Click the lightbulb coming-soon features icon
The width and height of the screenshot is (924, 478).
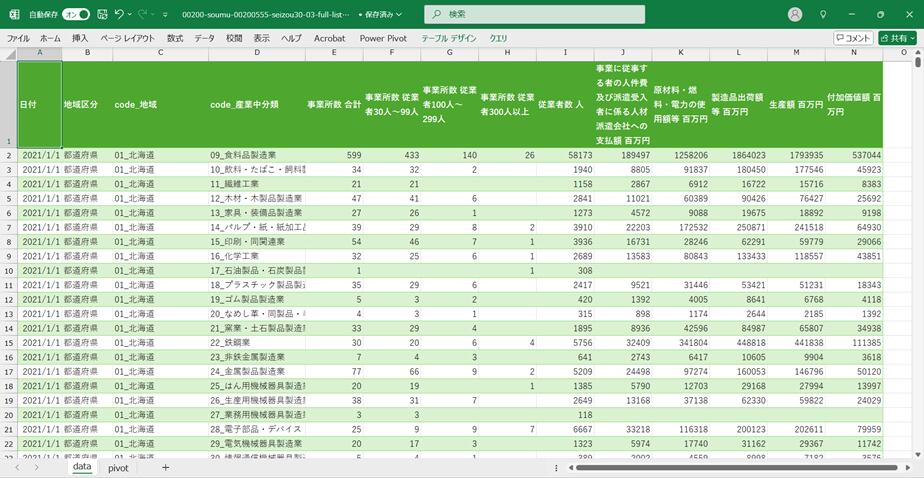point(823,15)
